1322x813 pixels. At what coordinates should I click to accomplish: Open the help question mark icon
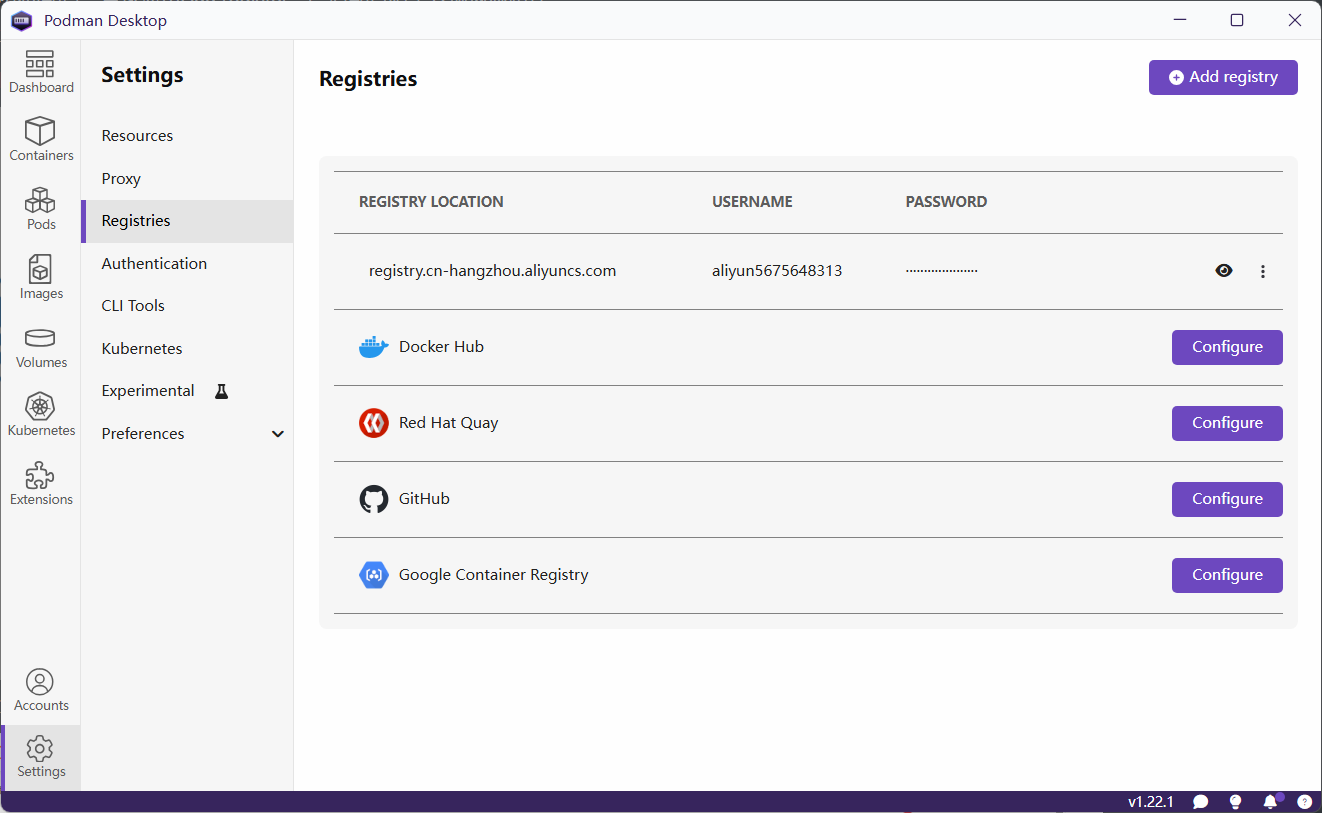1304,802
